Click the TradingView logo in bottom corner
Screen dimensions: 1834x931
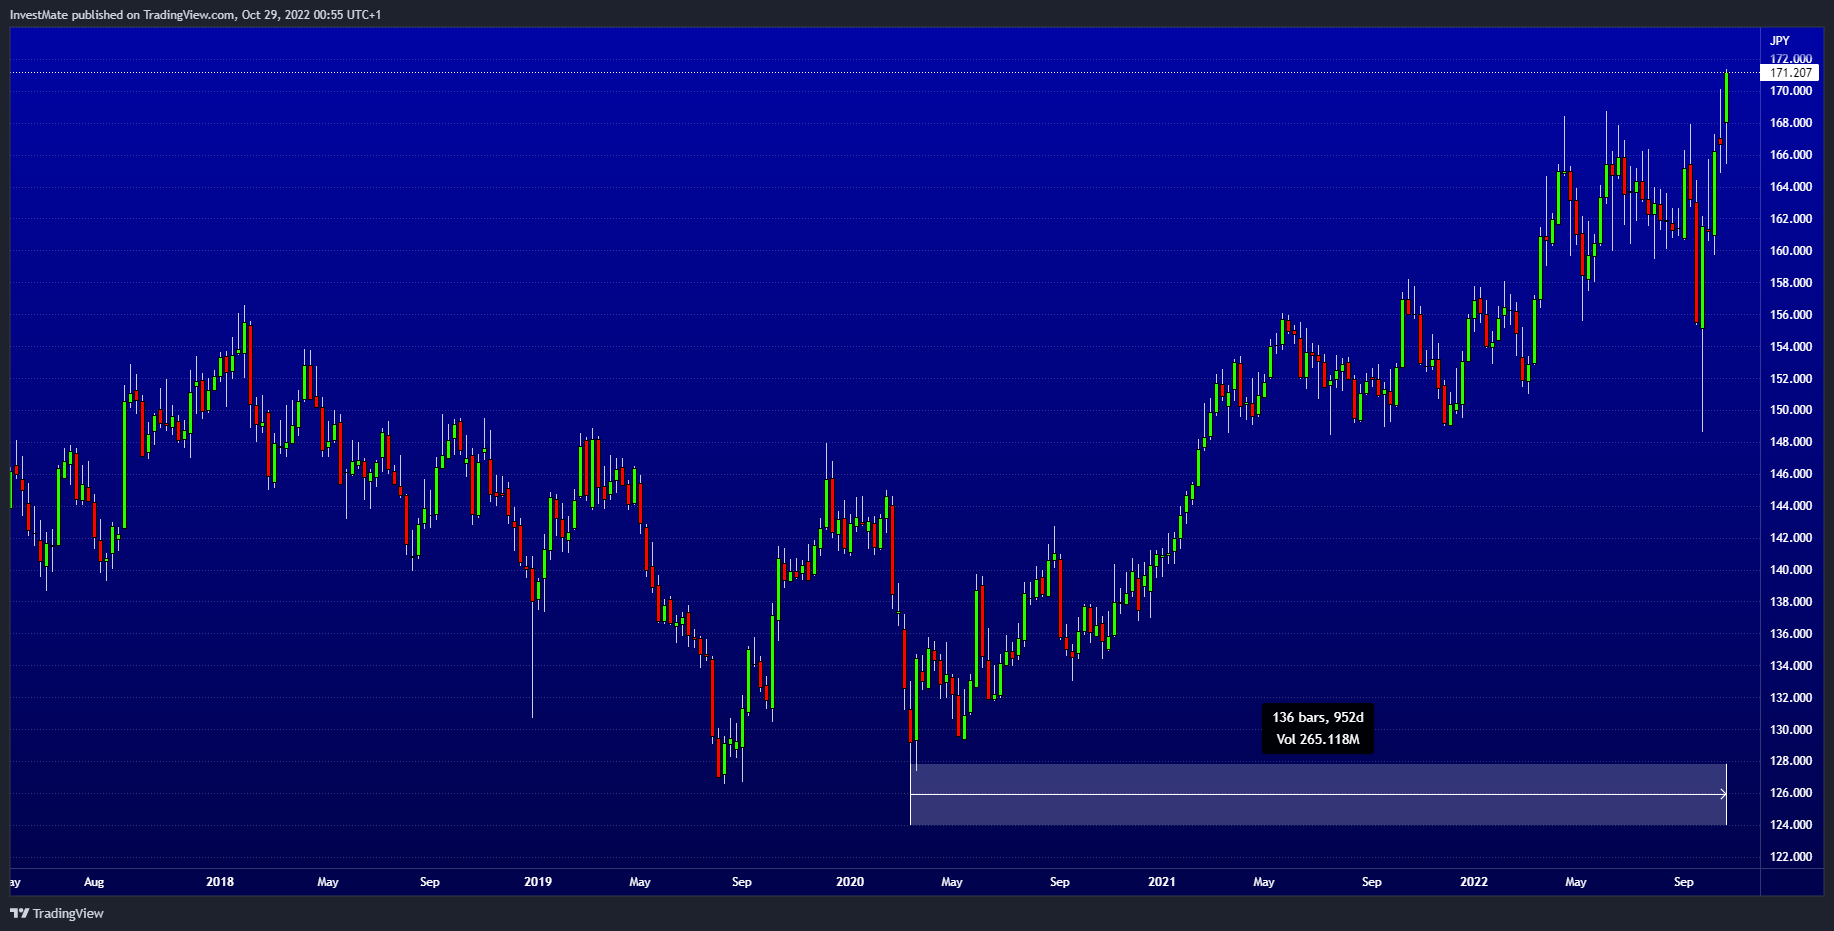(57, 913)
